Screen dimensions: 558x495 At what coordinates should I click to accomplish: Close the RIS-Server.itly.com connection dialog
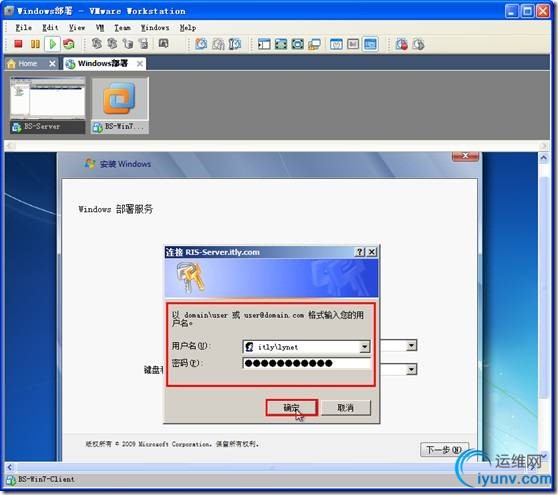[372, 252]
